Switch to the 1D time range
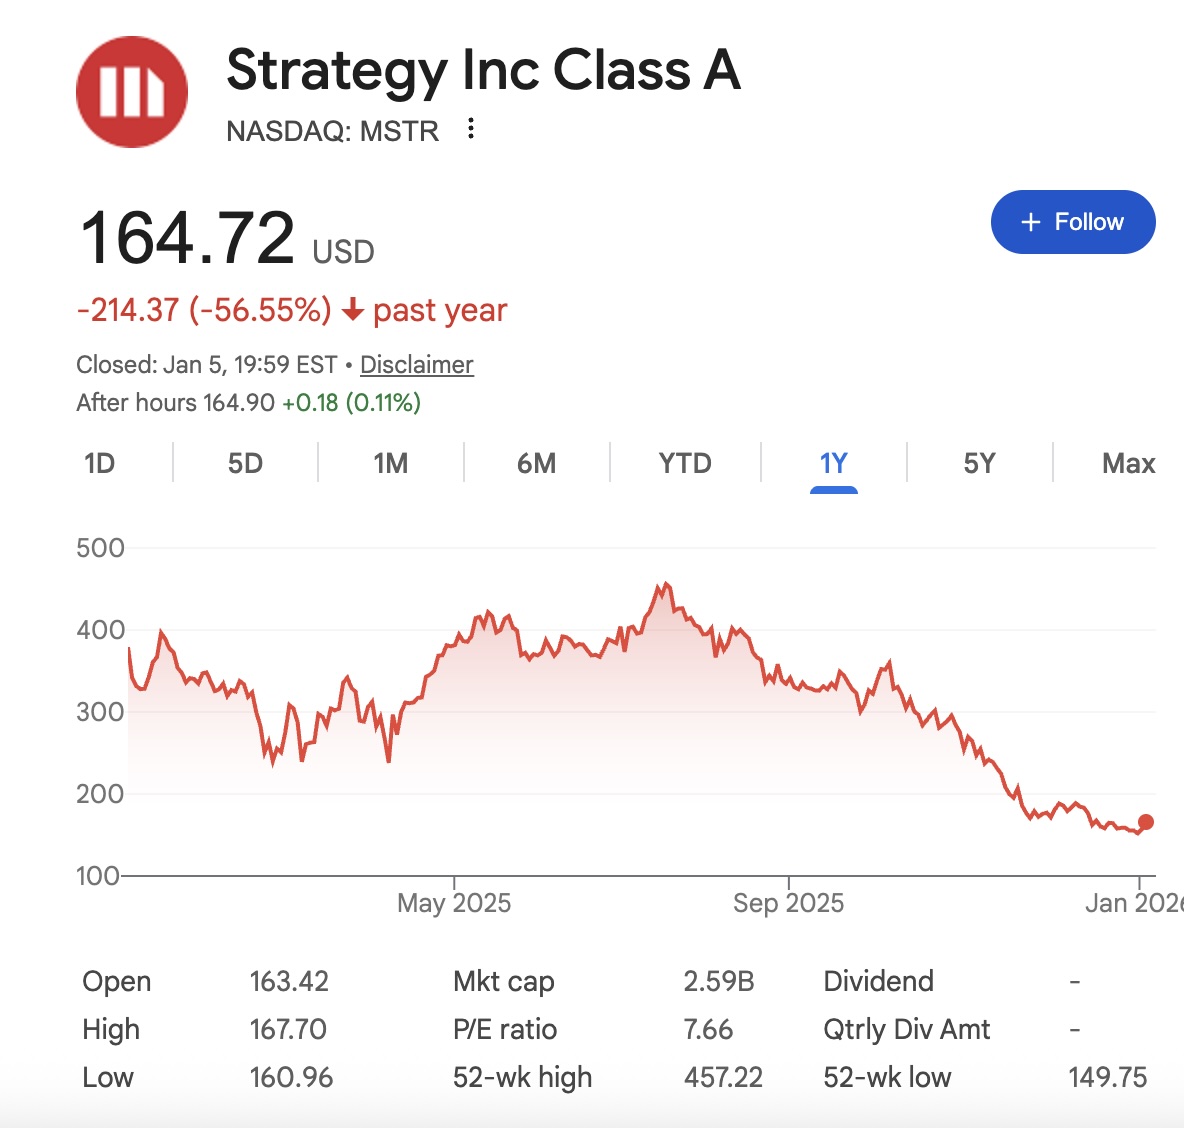The height and width of the screenshot is (1128, 1184). click(98, 463)
